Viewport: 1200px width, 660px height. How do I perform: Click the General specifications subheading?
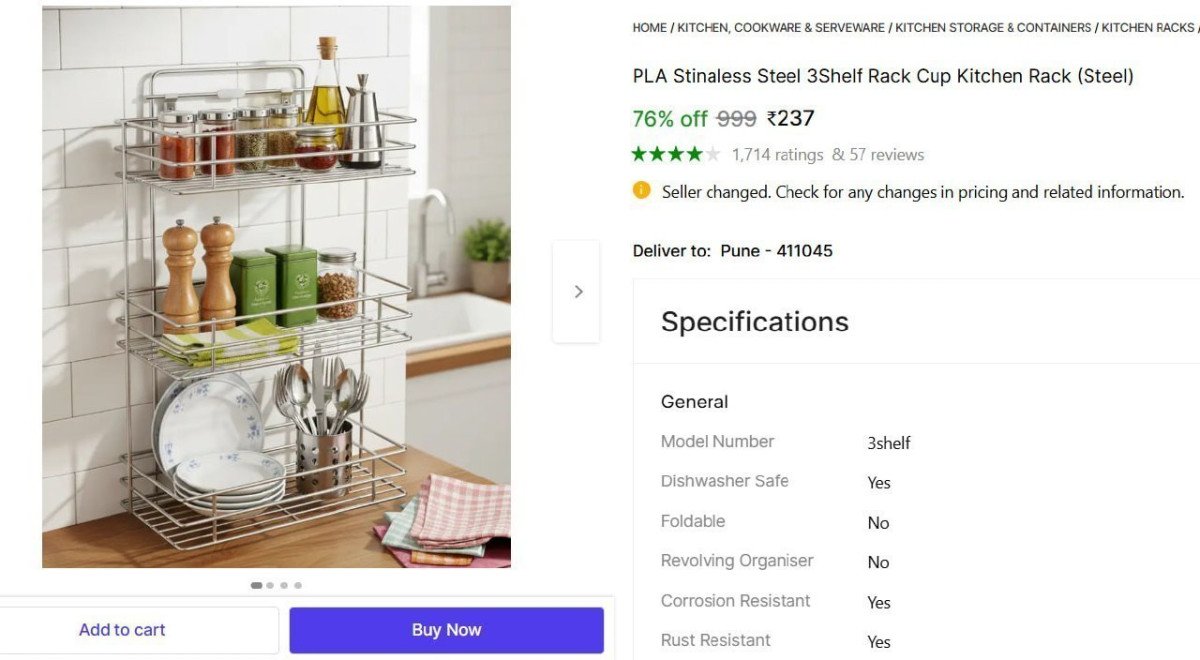694,402
